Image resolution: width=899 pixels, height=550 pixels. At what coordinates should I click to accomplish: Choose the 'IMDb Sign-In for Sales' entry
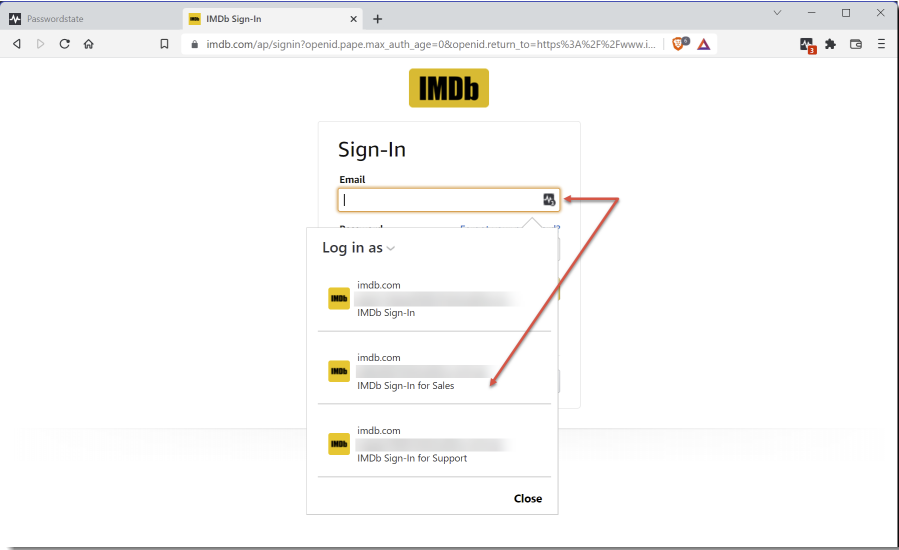point(434,371)
